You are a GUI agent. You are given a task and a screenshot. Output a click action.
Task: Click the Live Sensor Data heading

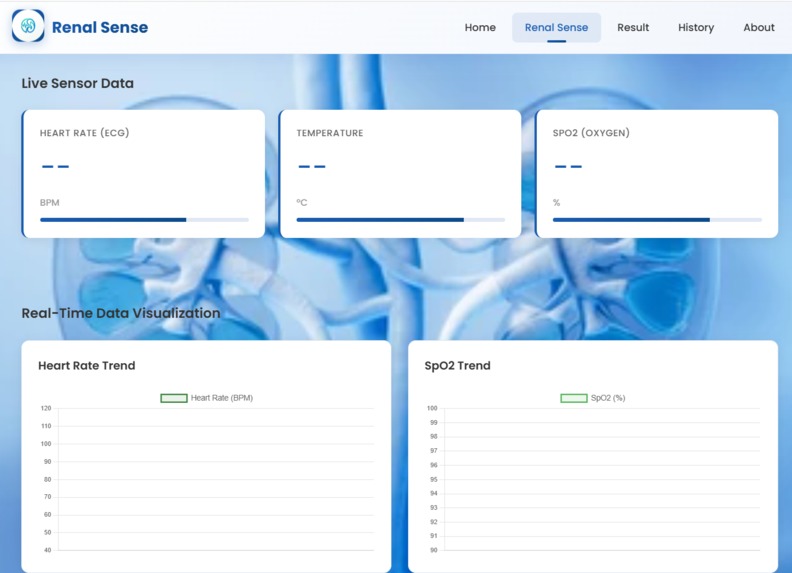(78, 83)
